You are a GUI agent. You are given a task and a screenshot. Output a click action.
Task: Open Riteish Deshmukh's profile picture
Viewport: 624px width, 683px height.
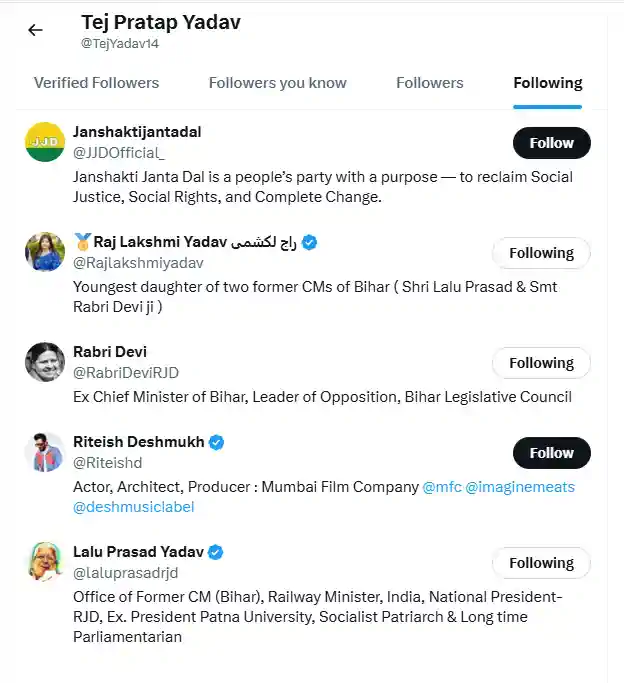(x=45, y=452)
